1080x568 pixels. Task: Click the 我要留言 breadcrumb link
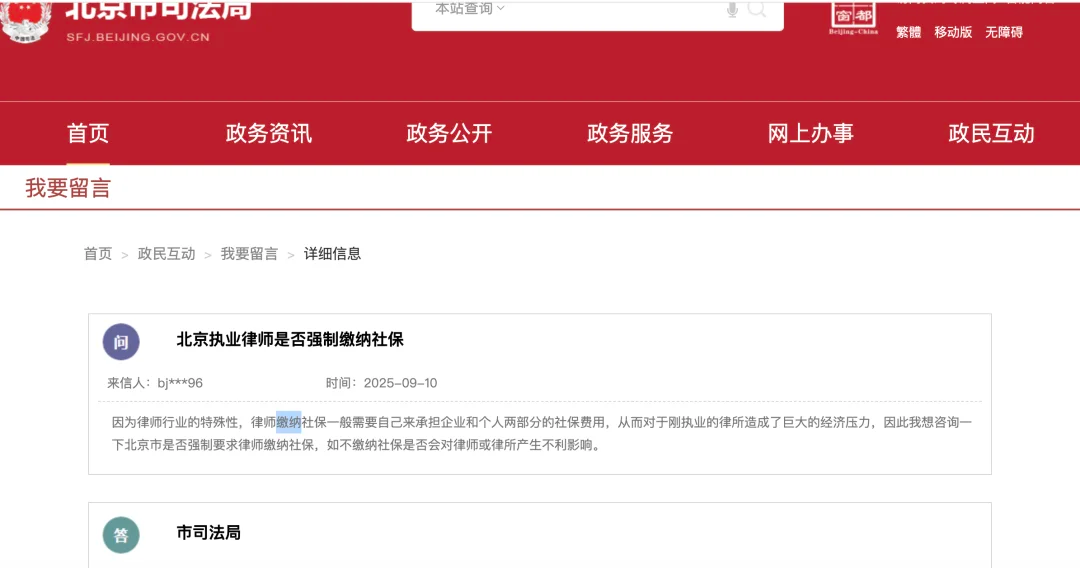pos(249,254)
